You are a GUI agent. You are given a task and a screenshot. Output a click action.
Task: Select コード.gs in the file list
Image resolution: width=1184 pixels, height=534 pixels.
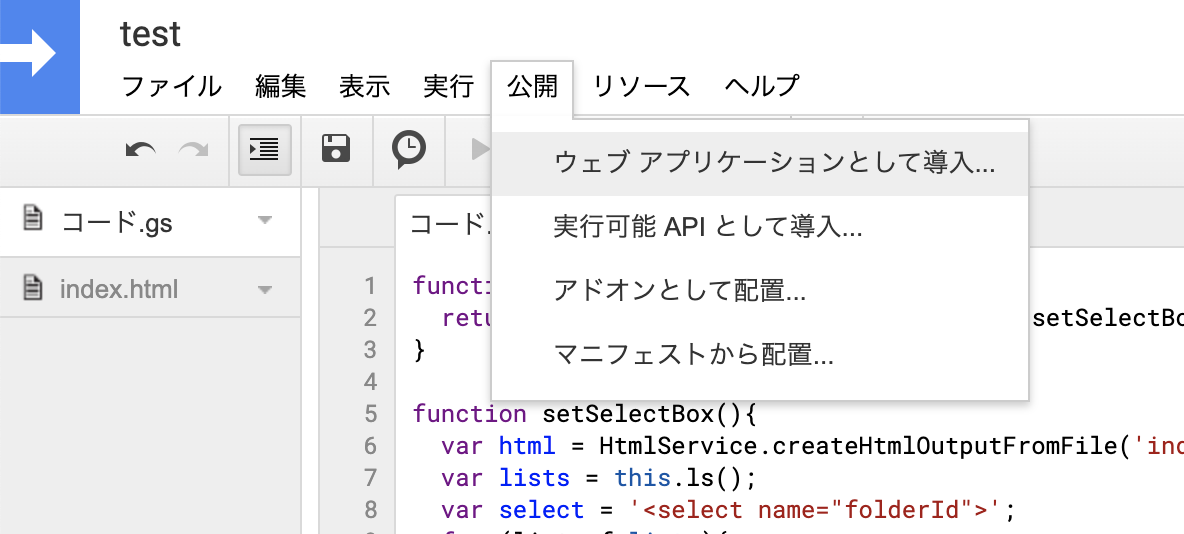[150, 221]
